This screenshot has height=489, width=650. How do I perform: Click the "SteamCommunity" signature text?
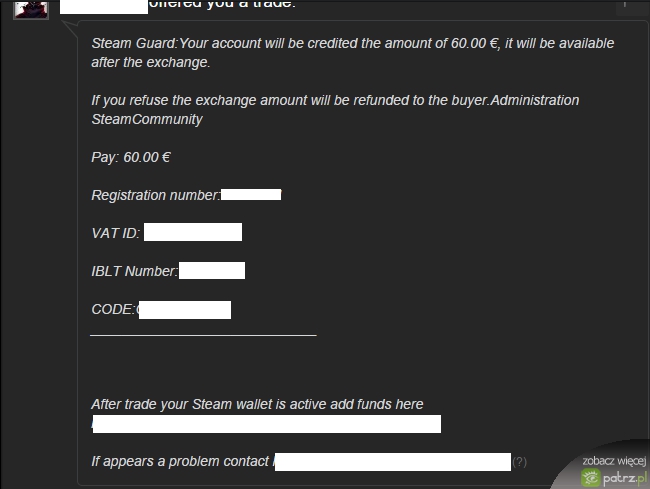(147, 119)
